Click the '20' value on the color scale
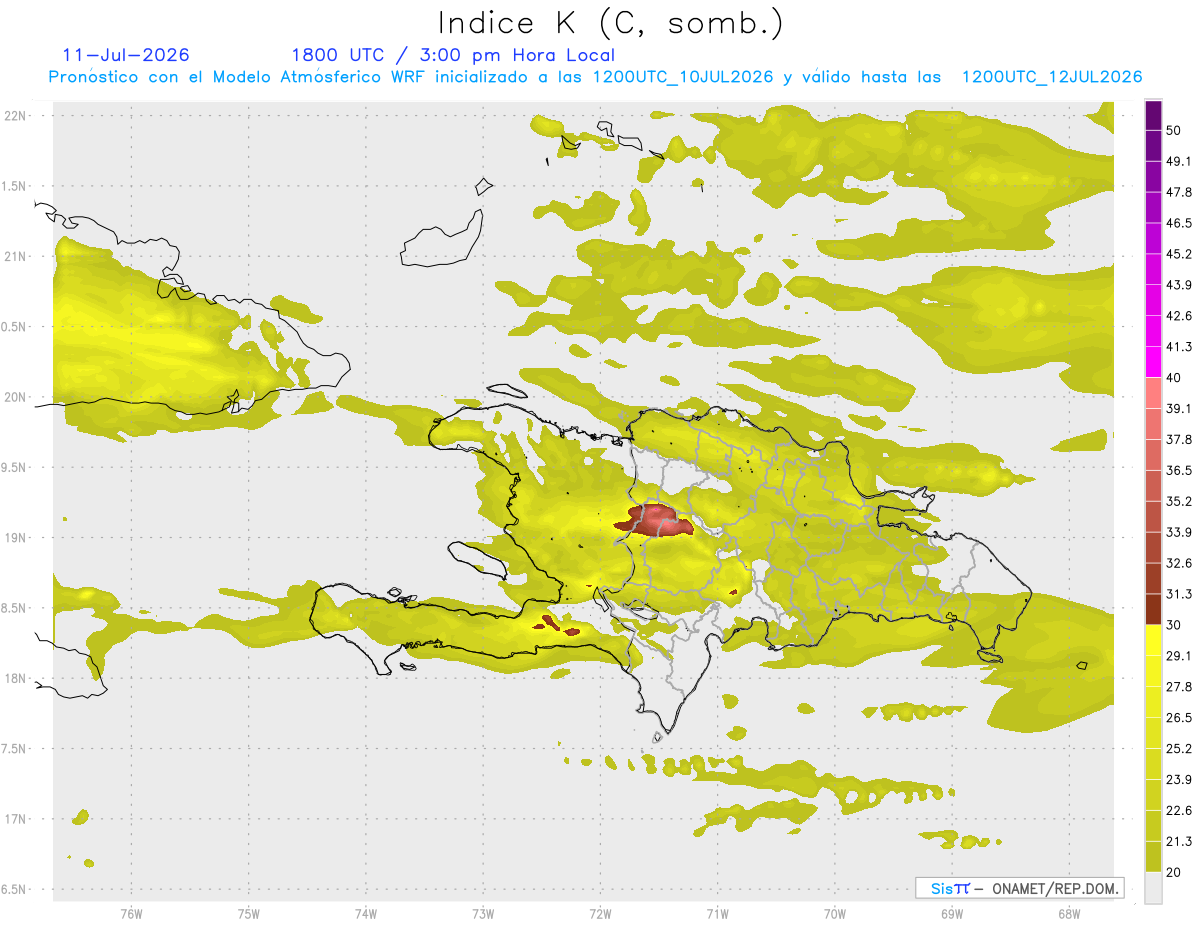The width and height of the screenshot is (1200, 927). (1174, 872)
